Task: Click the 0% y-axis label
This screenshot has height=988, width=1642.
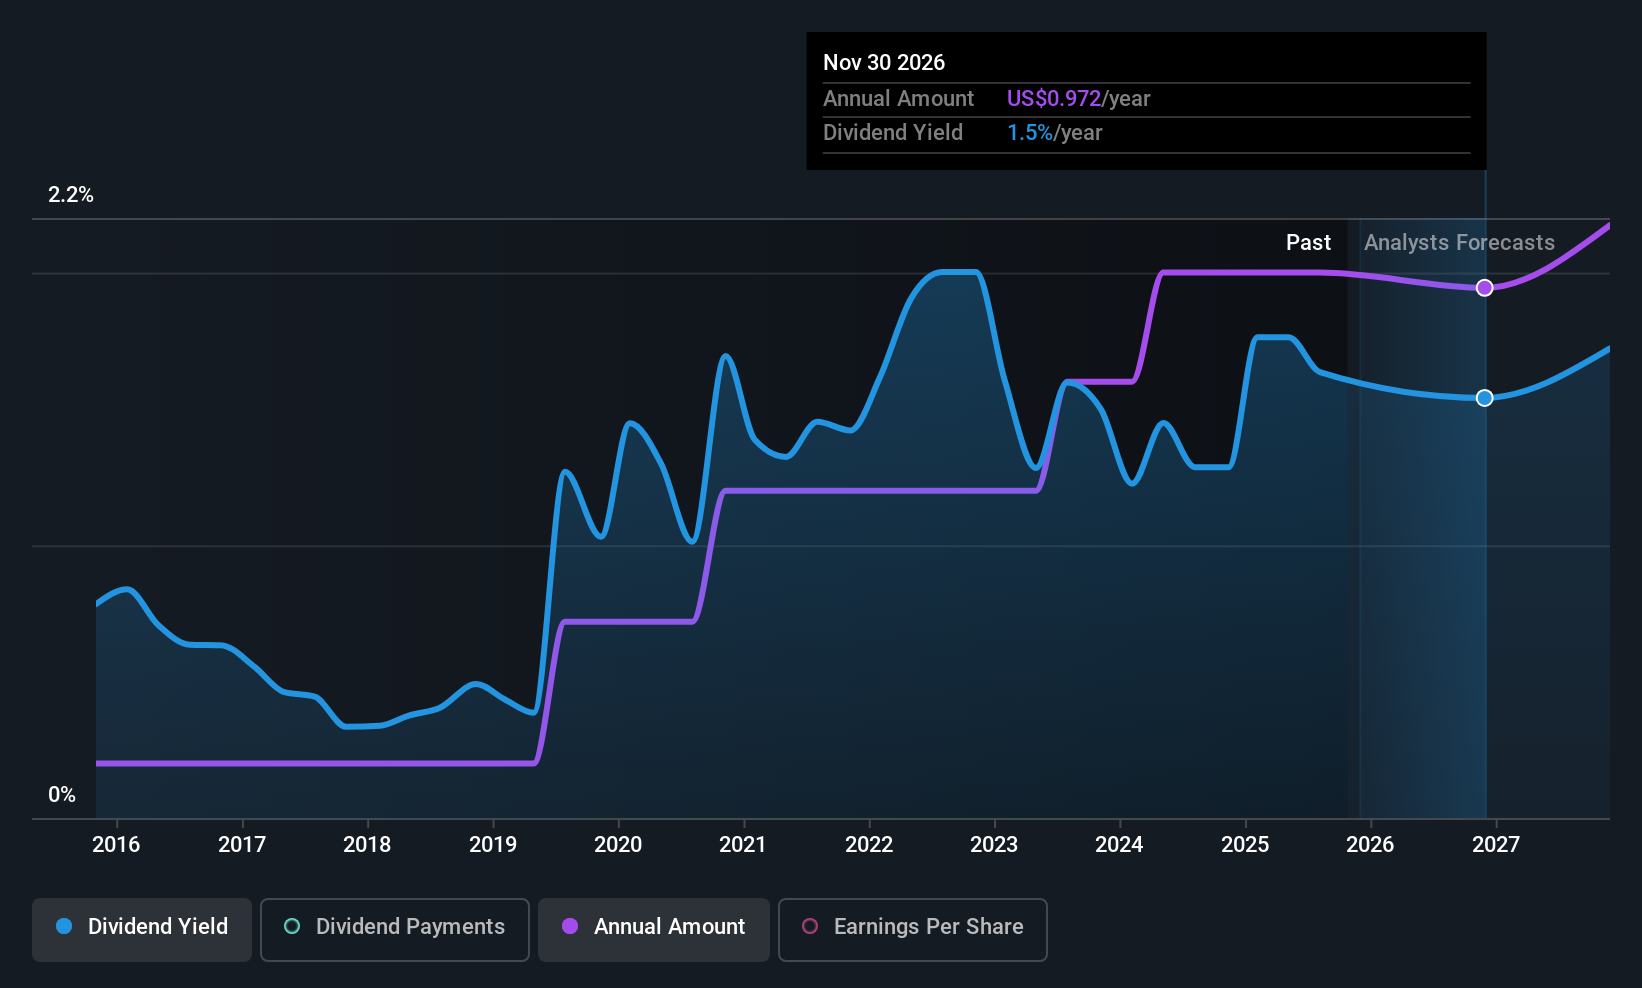Action: [x=62, y=795]
